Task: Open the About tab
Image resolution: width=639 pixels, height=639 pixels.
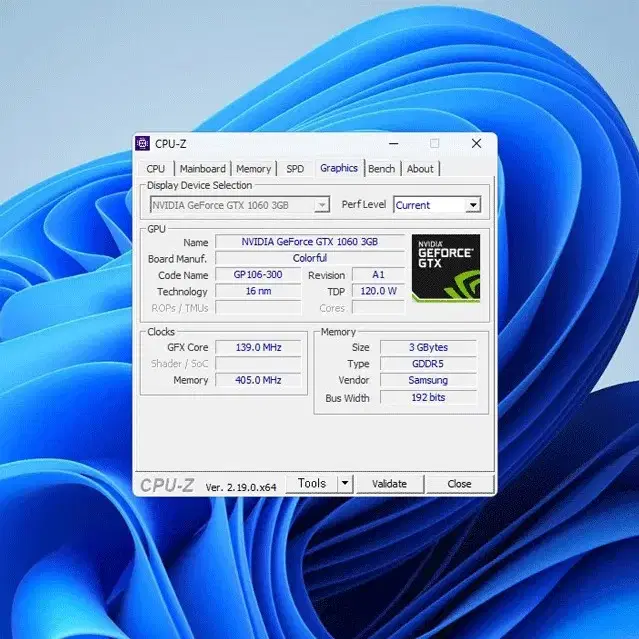Action: point(420,169)
